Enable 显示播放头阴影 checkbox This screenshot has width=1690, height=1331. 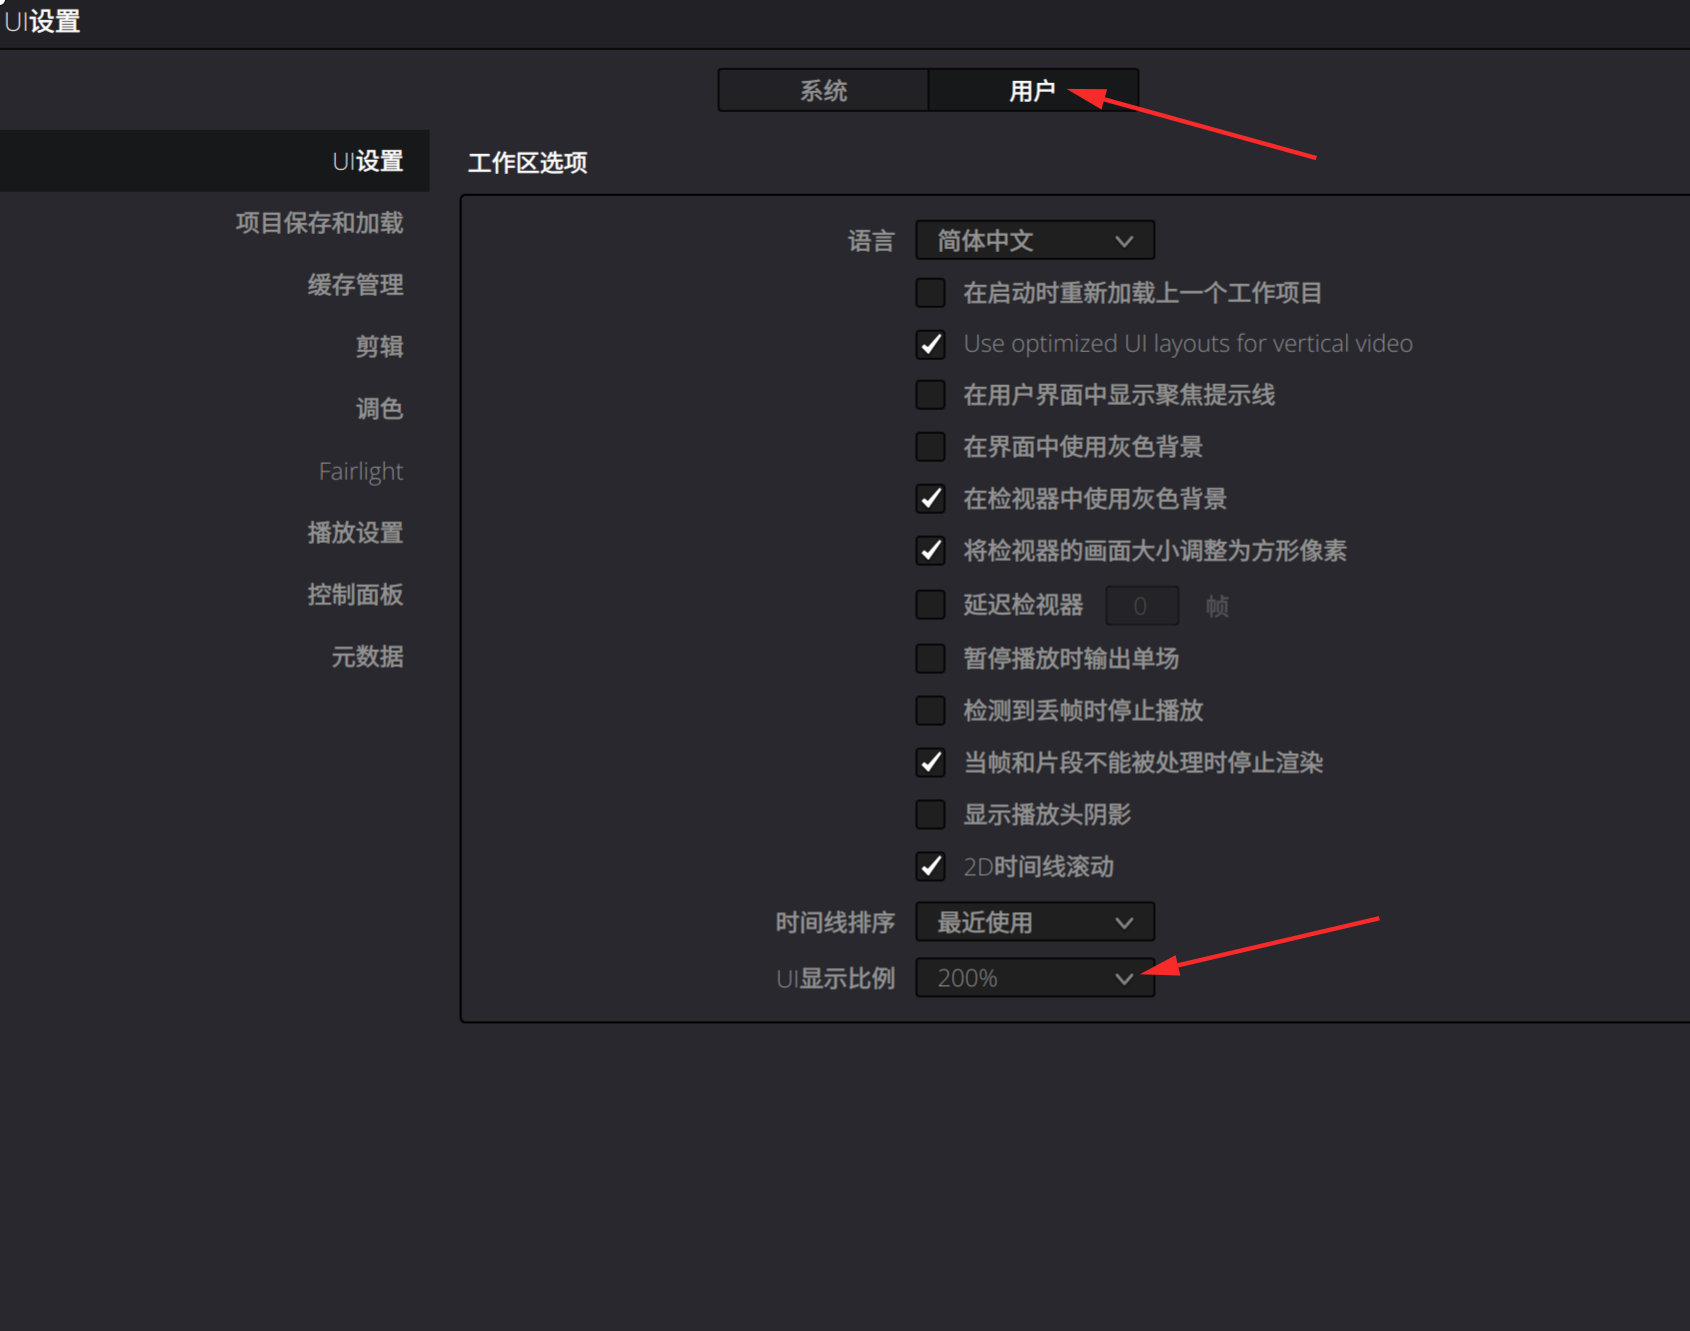point(931,815)
